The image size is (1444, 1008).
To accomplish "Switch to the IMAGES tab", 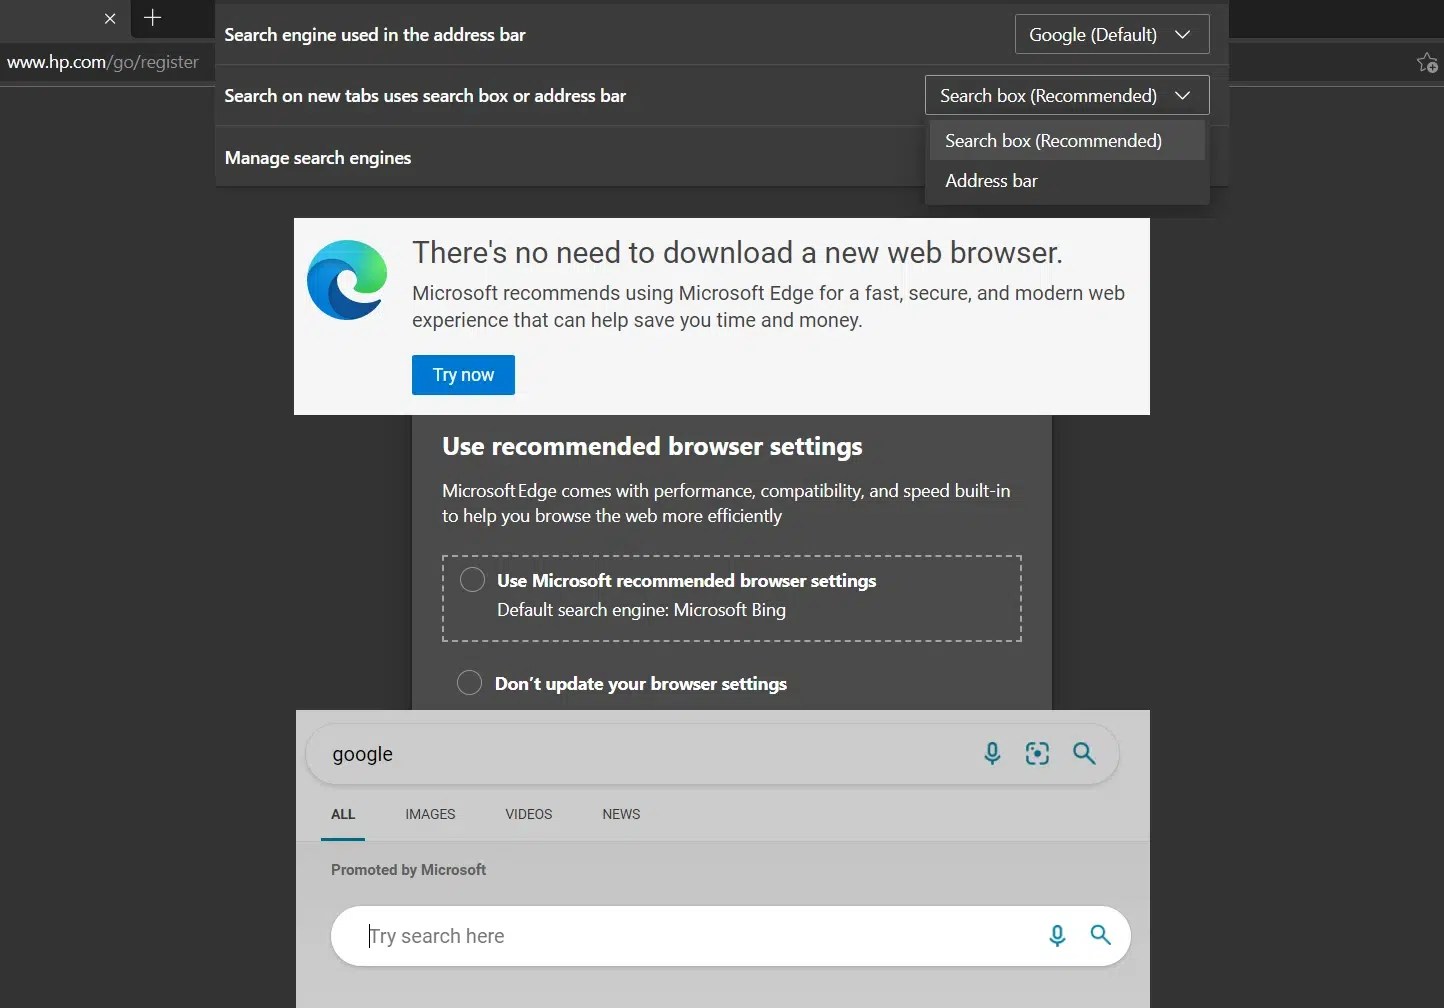I will [x=430, y=814].
